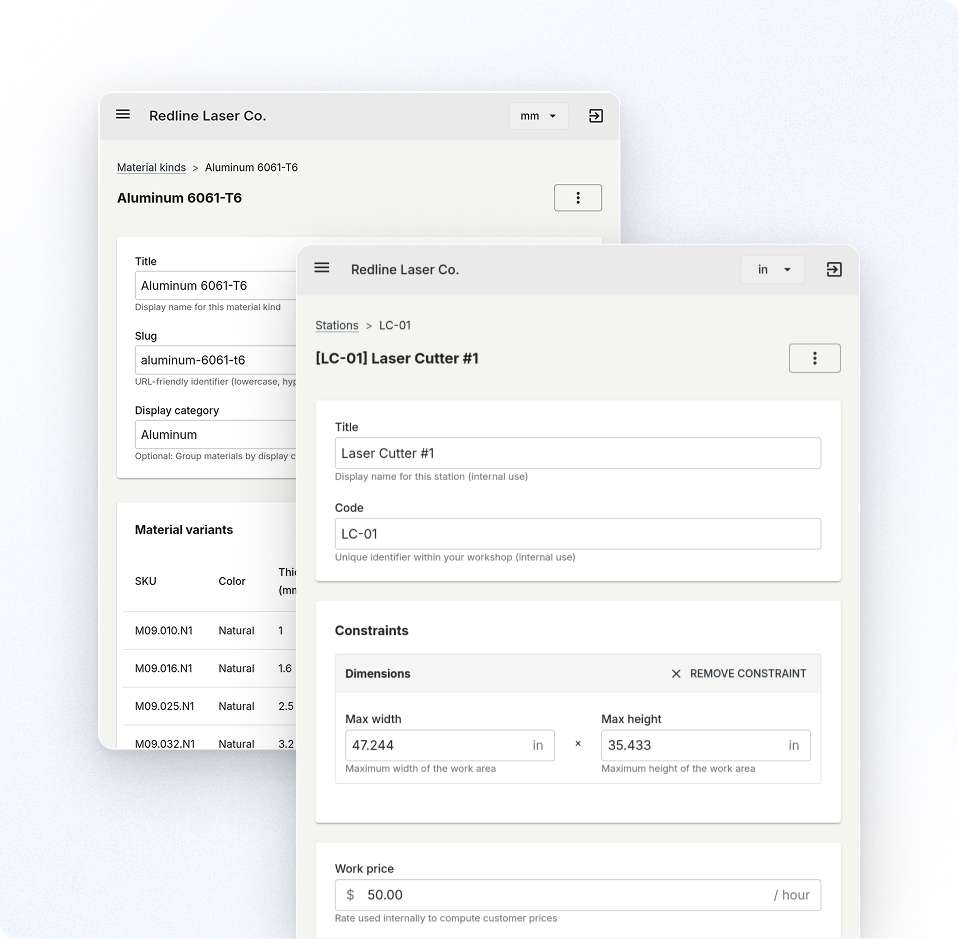Open three-dot menu for Aluminum 6061-T6
This screenshot has width=959, height=939.
click(578, 198)
